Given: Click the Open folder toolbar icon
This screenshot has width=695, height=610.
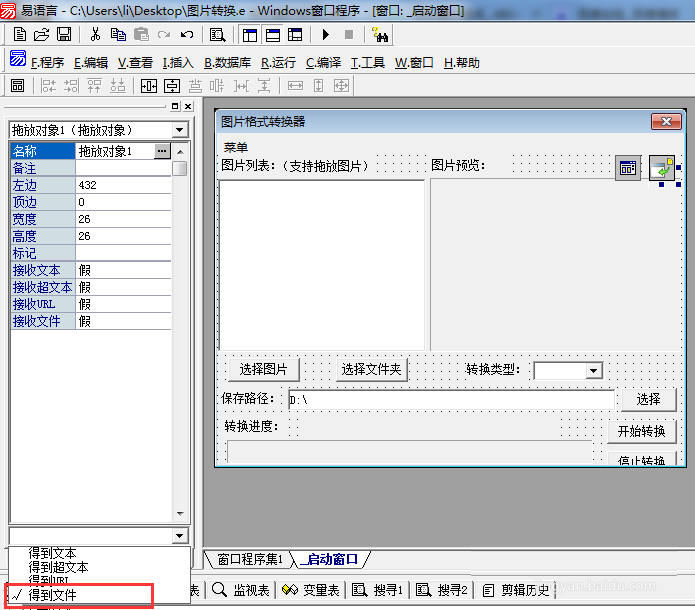Looking at the screenshot, I should click(41, 34).
